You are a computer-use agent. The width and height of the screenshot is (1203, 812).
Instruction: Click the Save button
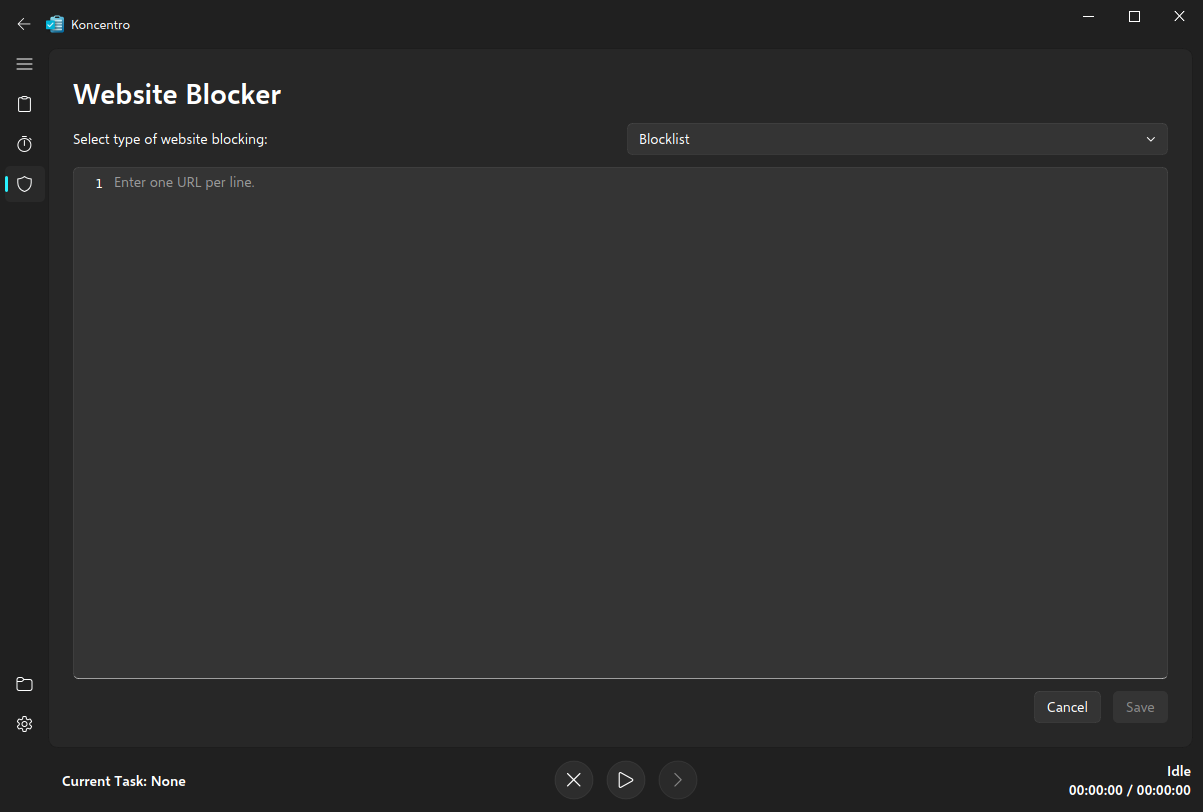[x=1139, y=707]
